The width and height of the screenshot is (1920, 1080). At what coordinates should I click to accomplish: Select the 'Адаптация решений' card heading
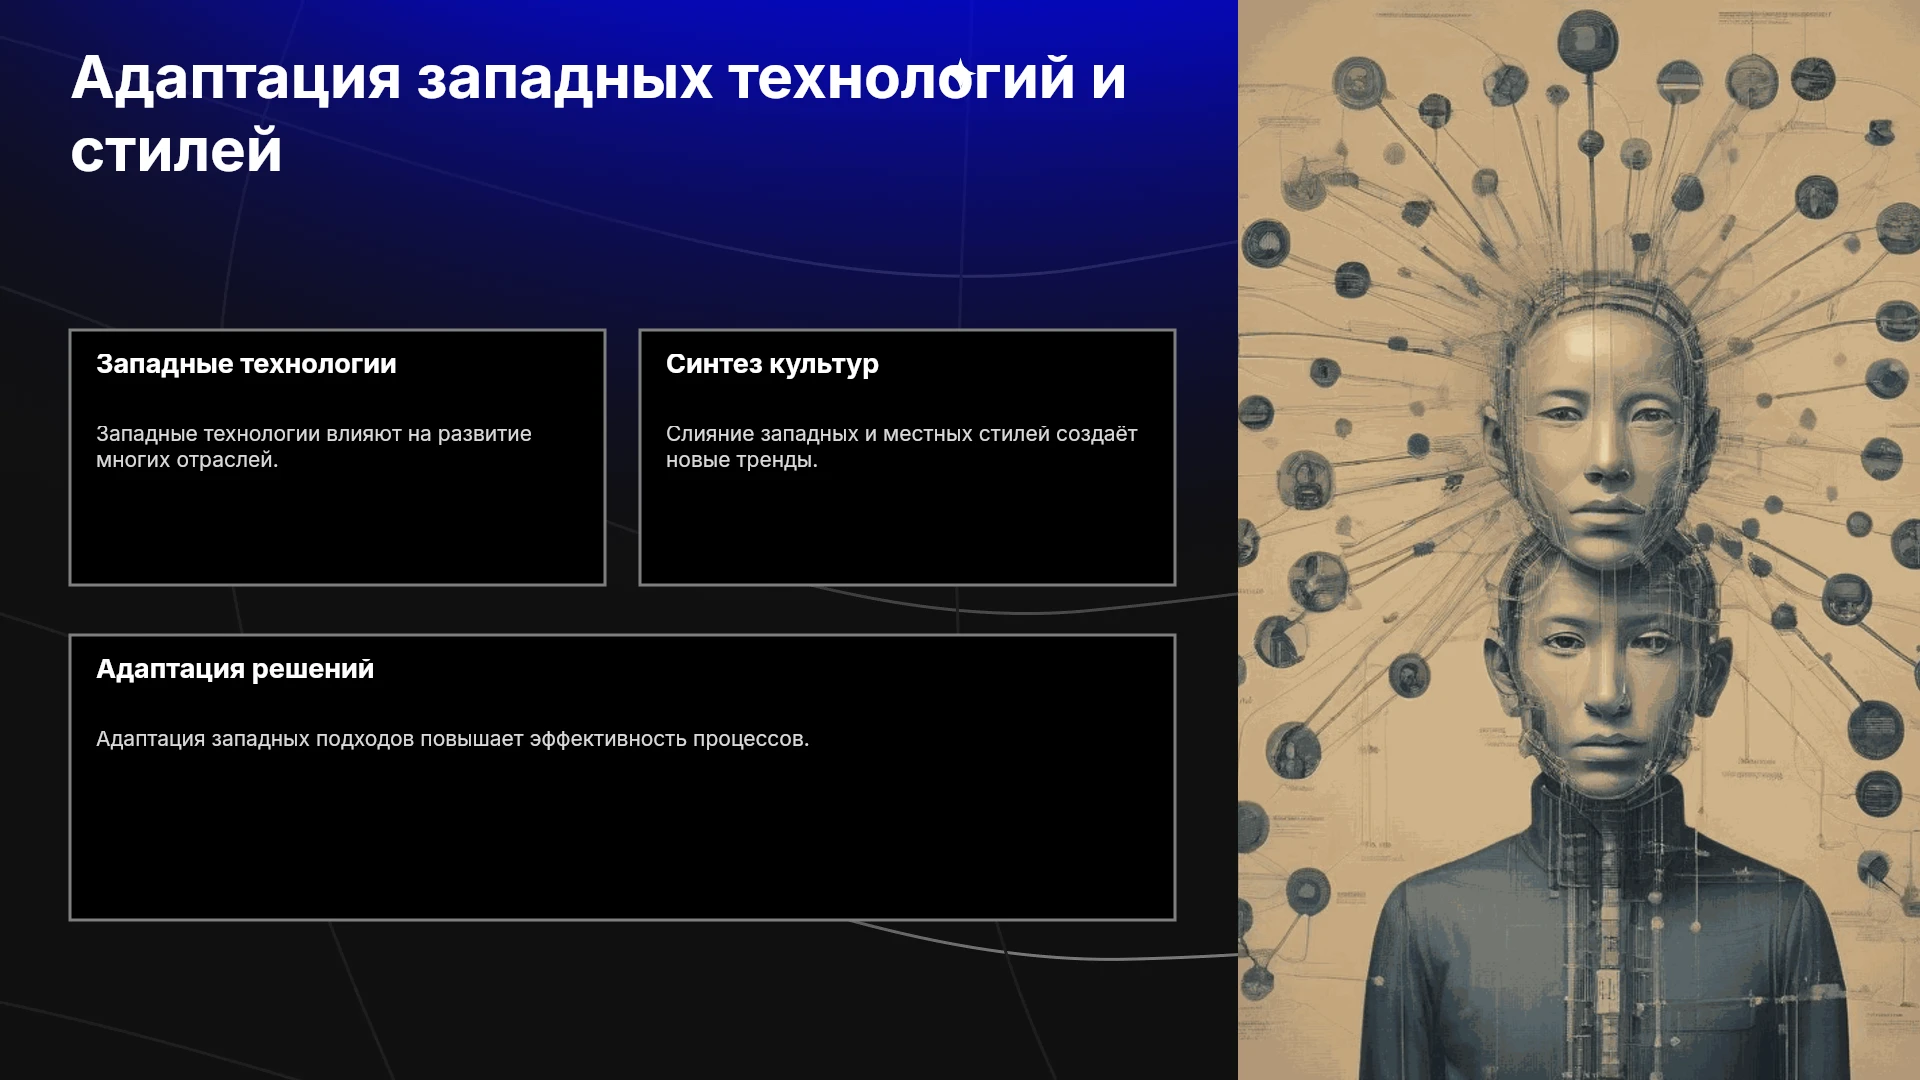235,669
